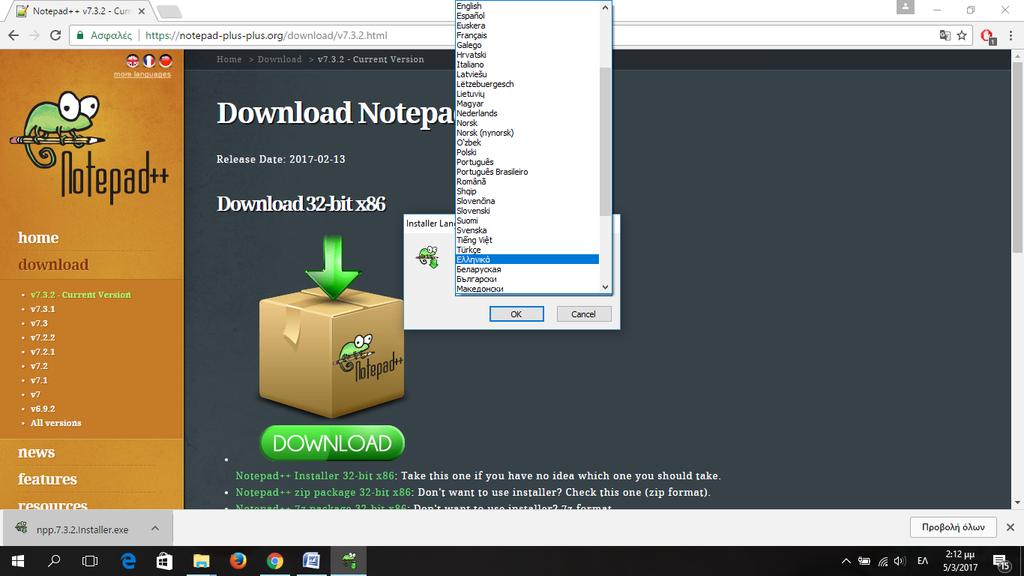Select the Notepad++ v7.3.2 browser tab
Viewport: 1024px width, 576px height.
(x=81, y=11)
